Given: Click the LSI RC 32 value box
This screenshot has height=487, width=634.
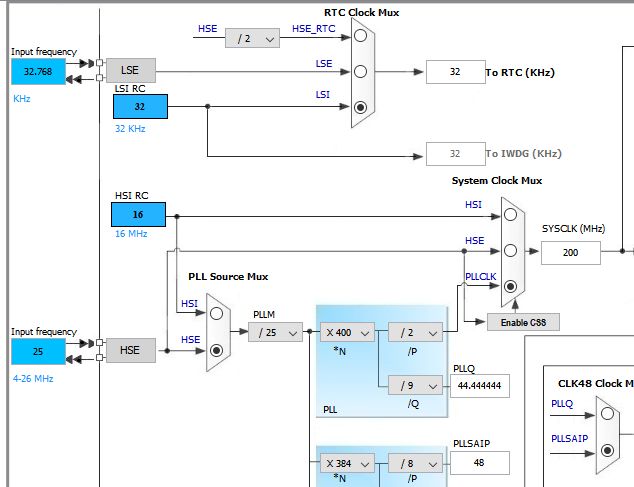Looking at the screenshot, I should [x=140, y=107].
